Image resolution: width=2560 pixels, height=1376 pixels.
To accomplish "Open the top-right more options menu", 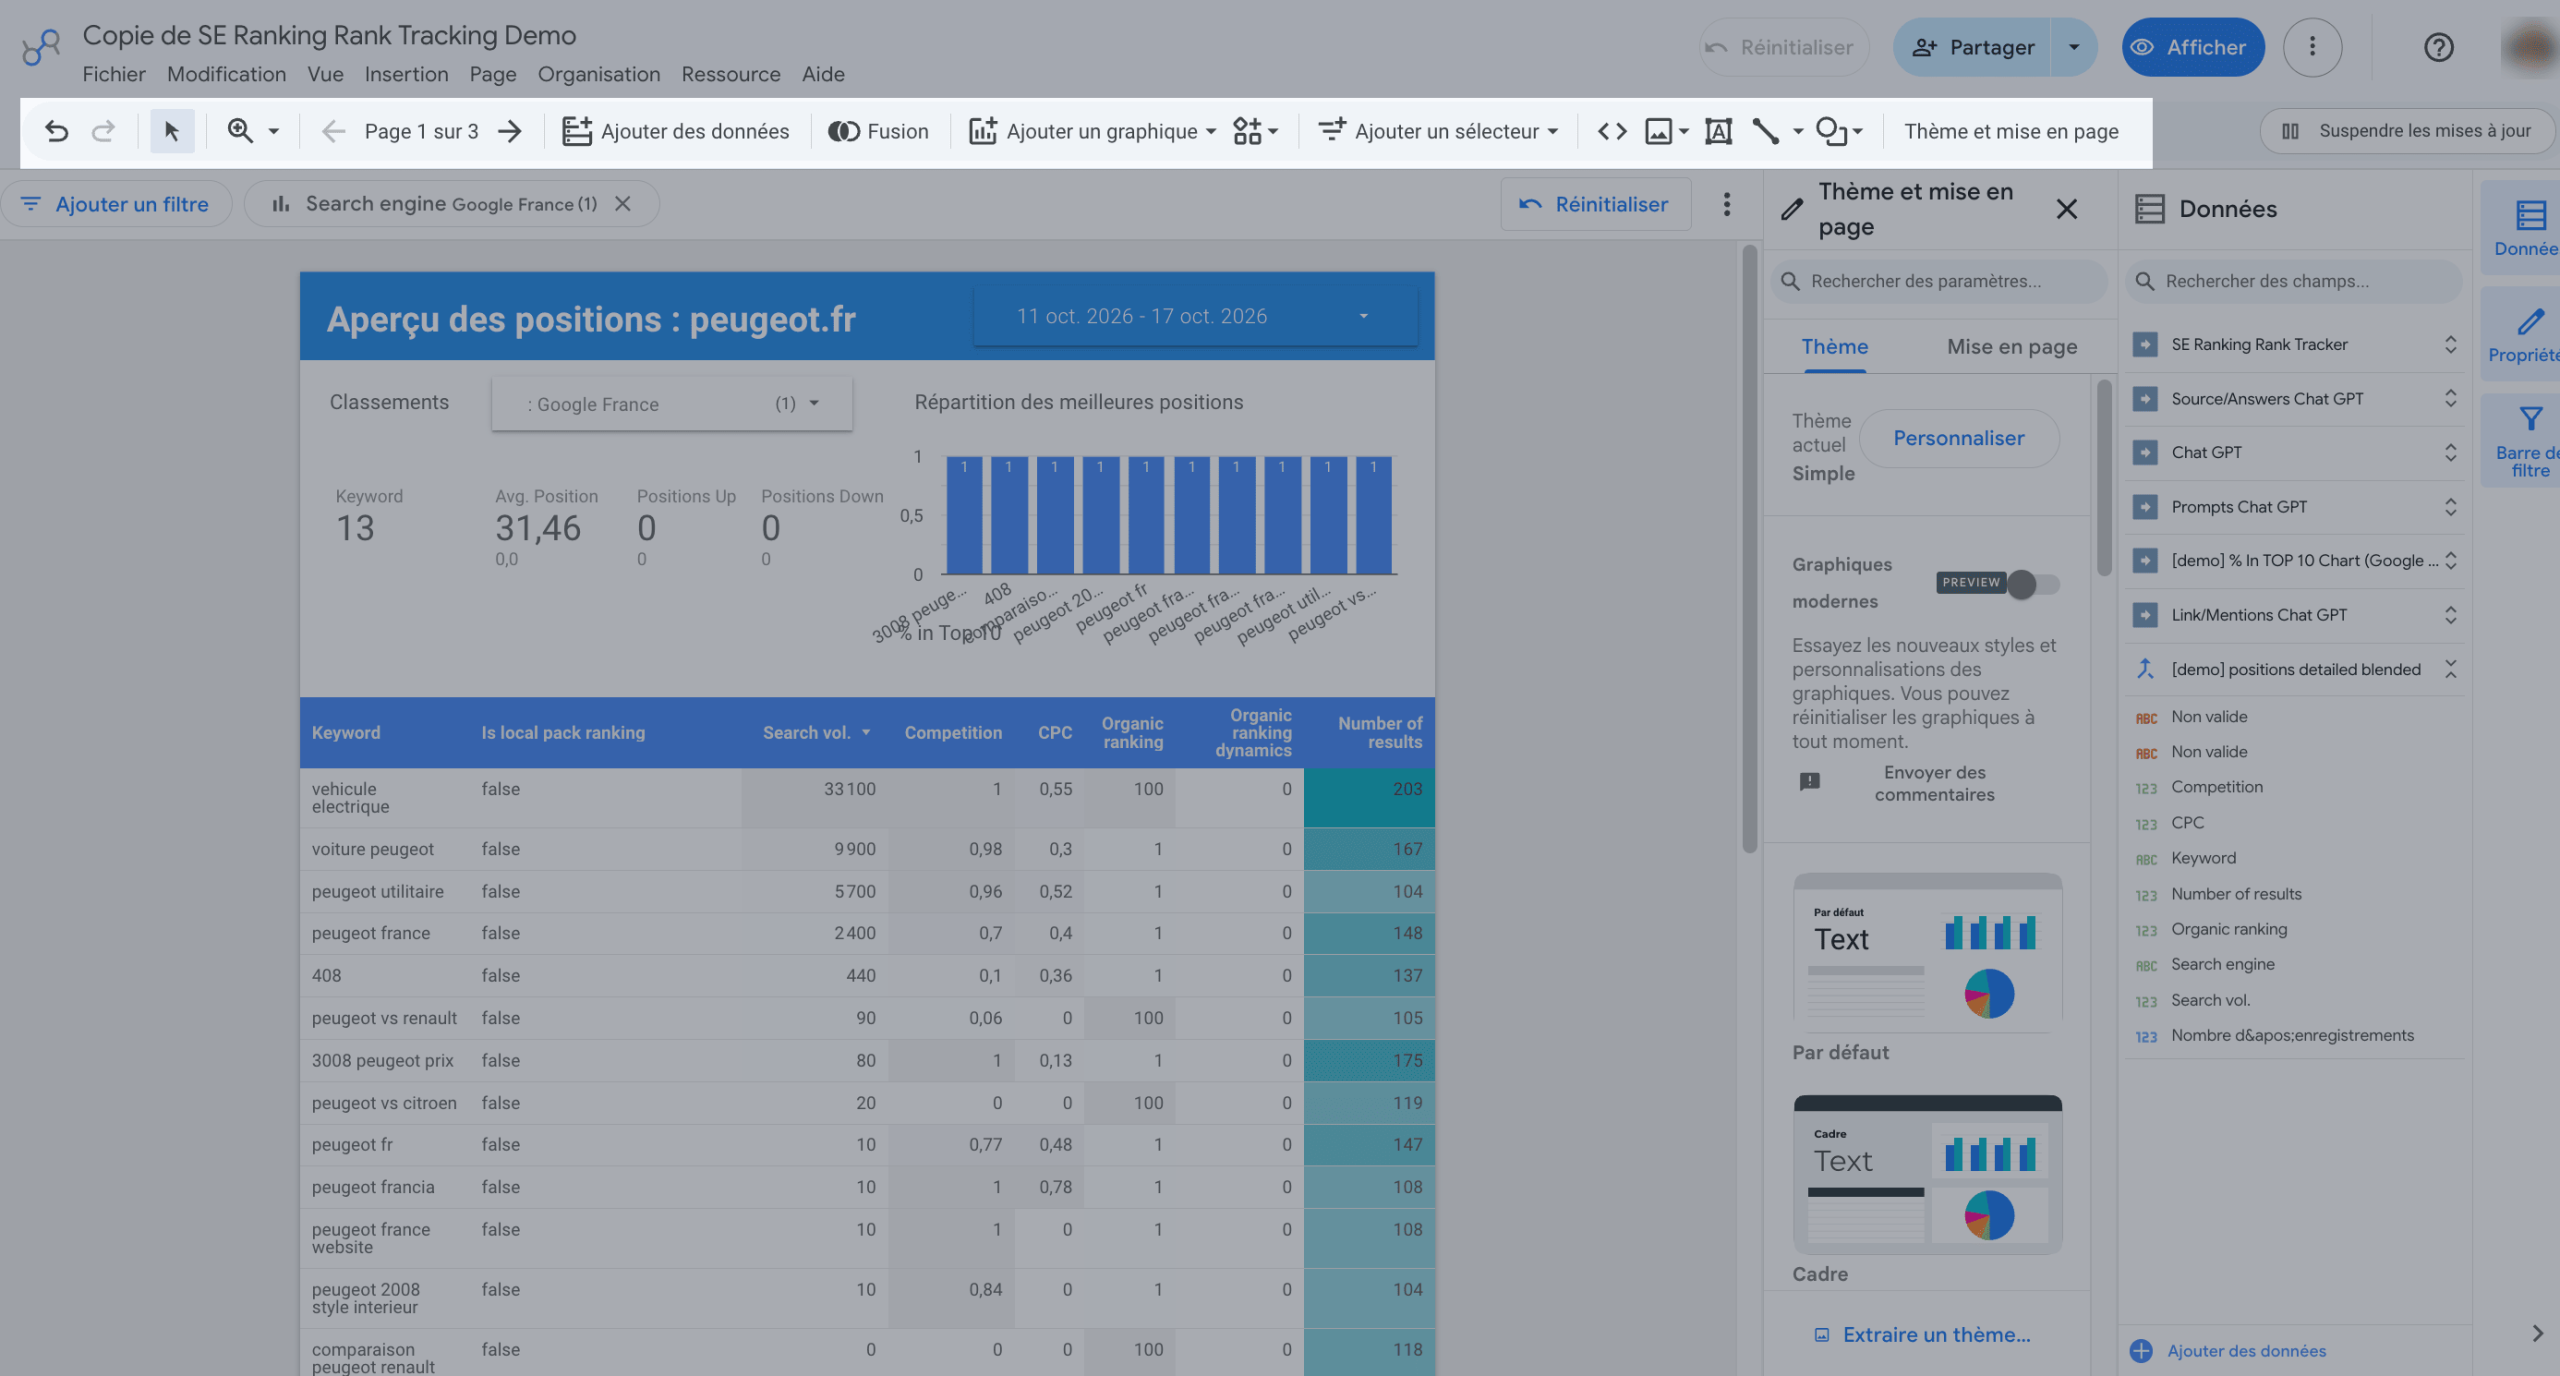I will [2312, 47].
